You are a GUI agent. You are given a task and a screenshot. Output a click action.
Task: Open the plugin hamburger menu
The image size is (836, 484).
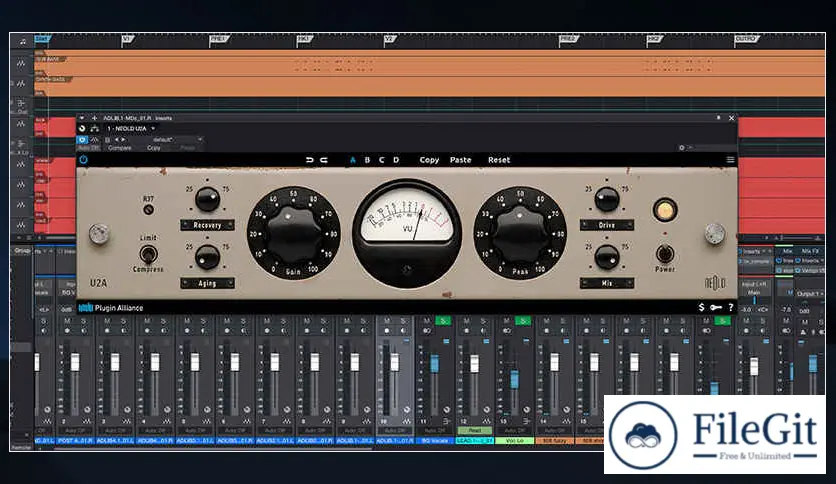[730, 159]
